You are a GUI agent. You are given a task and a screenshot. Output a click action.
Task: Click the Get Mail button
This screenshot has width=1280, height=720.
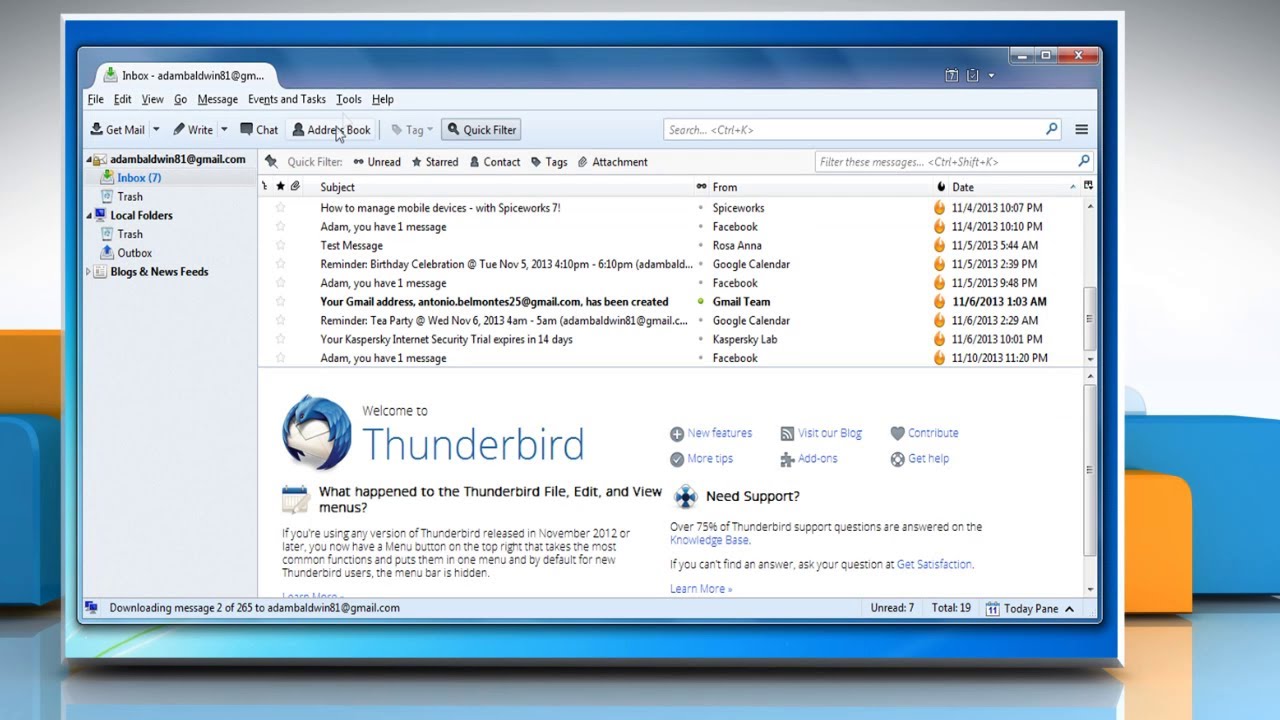(117, 130)
